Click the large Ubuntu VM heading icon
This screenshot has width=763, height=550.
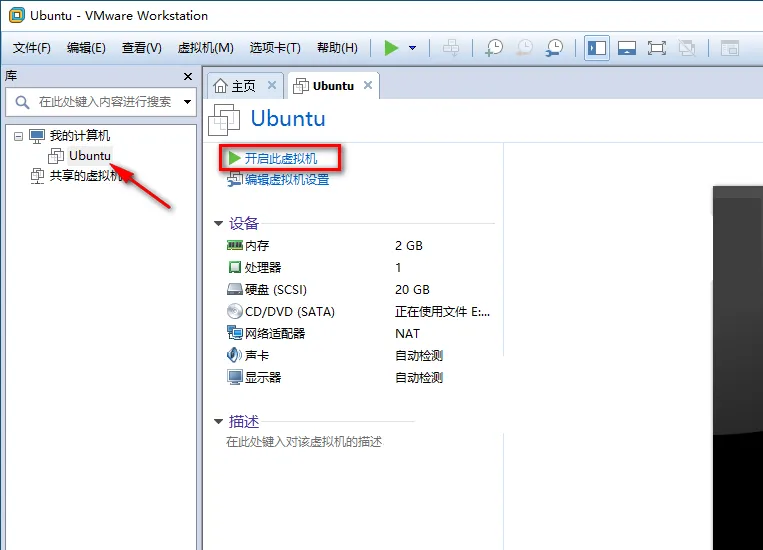(224, 119)
